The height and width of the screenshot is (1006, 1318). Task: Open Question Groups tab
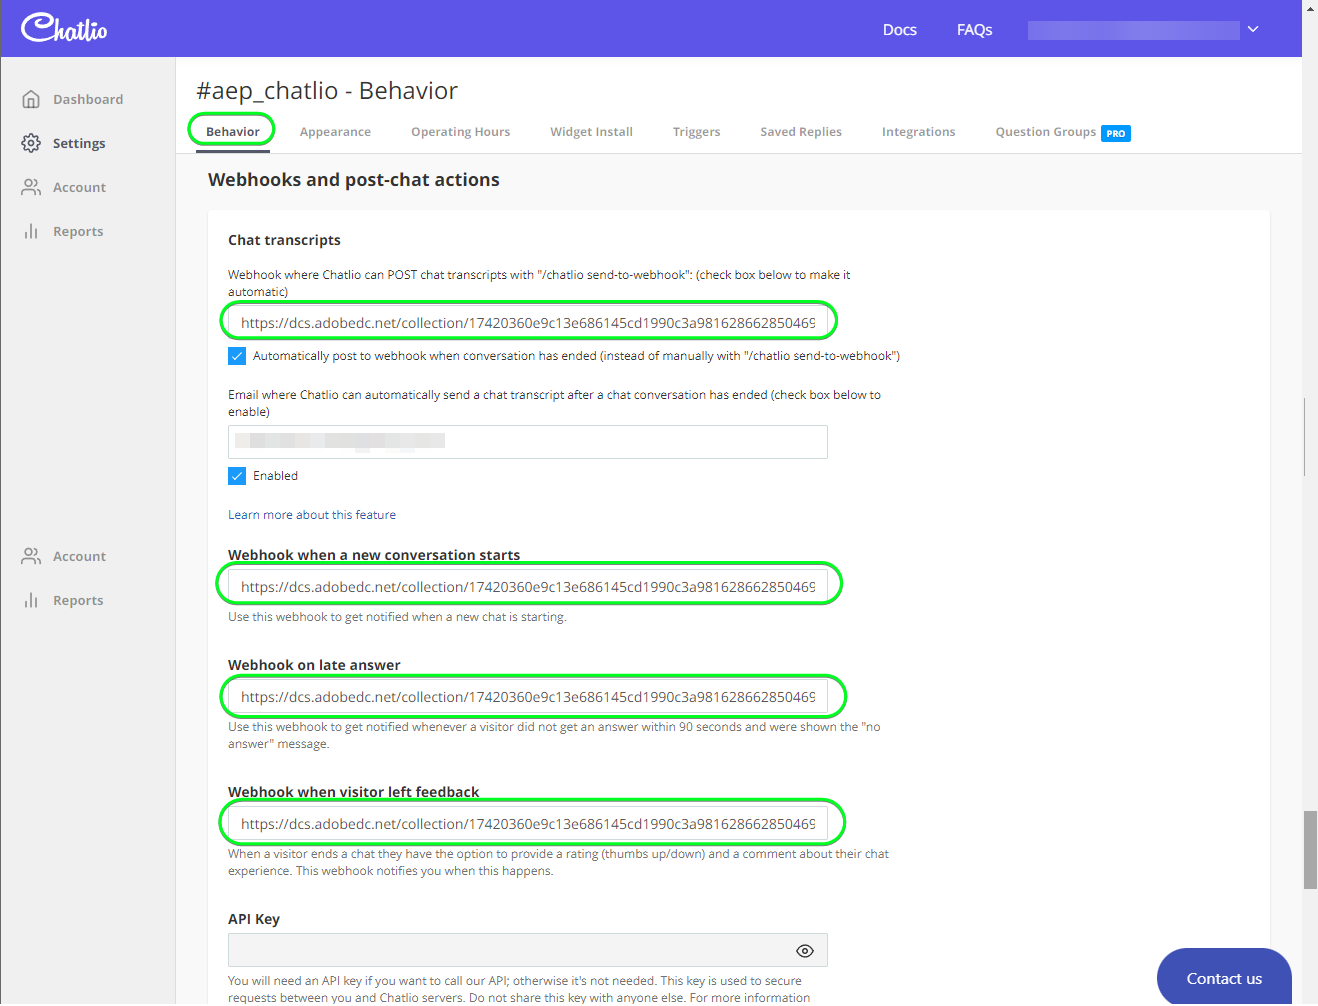[x=1046, y=132]
